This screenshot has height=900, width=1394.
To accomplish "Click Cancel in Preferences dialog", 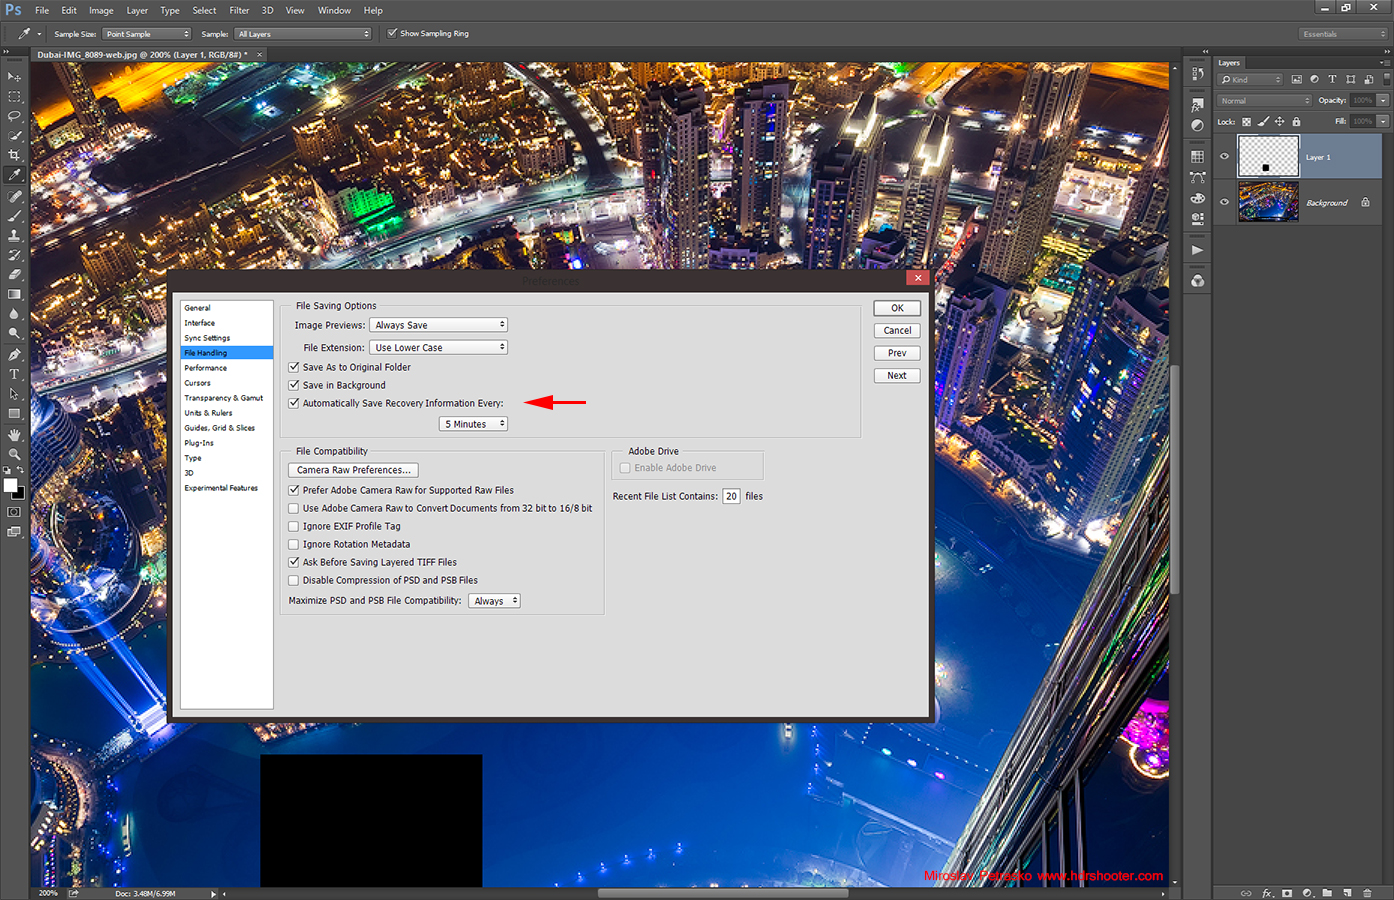I will (897, 330).
